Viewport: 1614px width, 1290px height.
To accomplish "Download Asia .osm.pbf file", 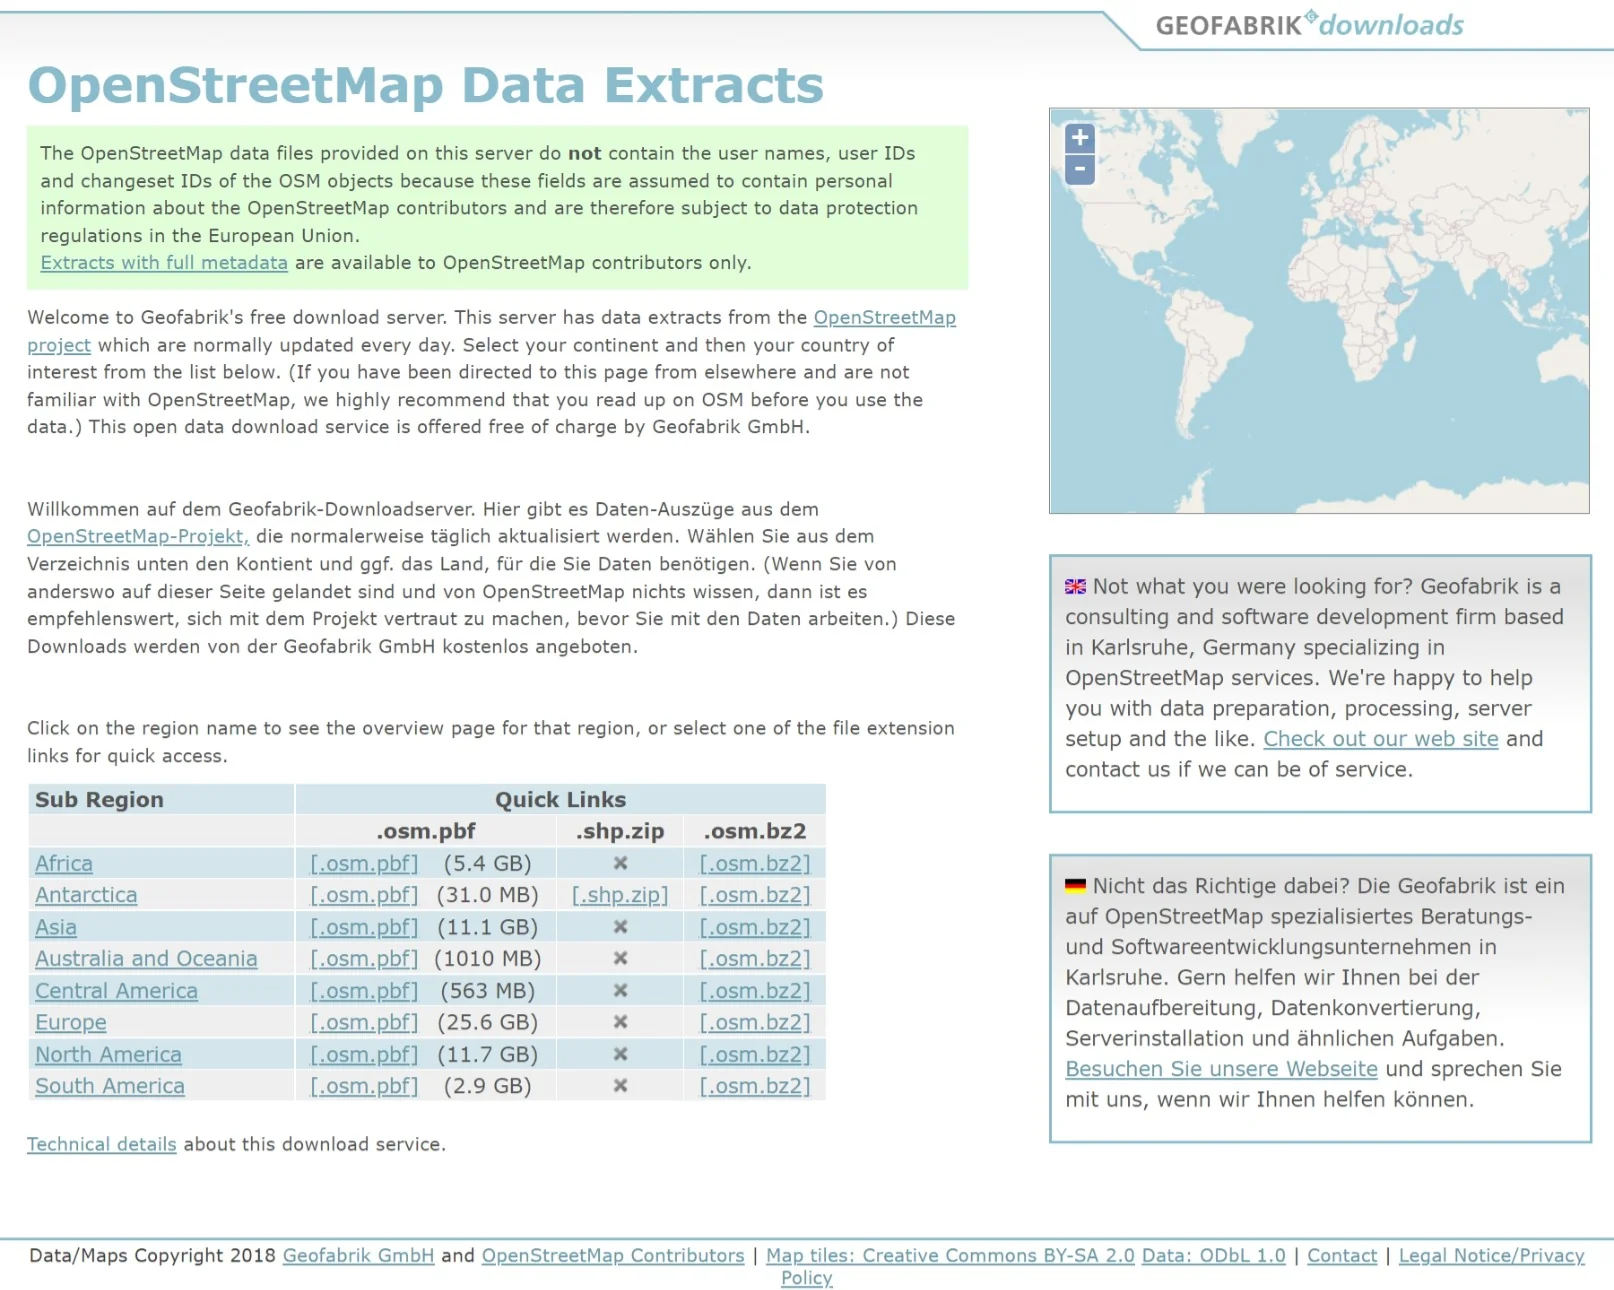I will 364,927.
